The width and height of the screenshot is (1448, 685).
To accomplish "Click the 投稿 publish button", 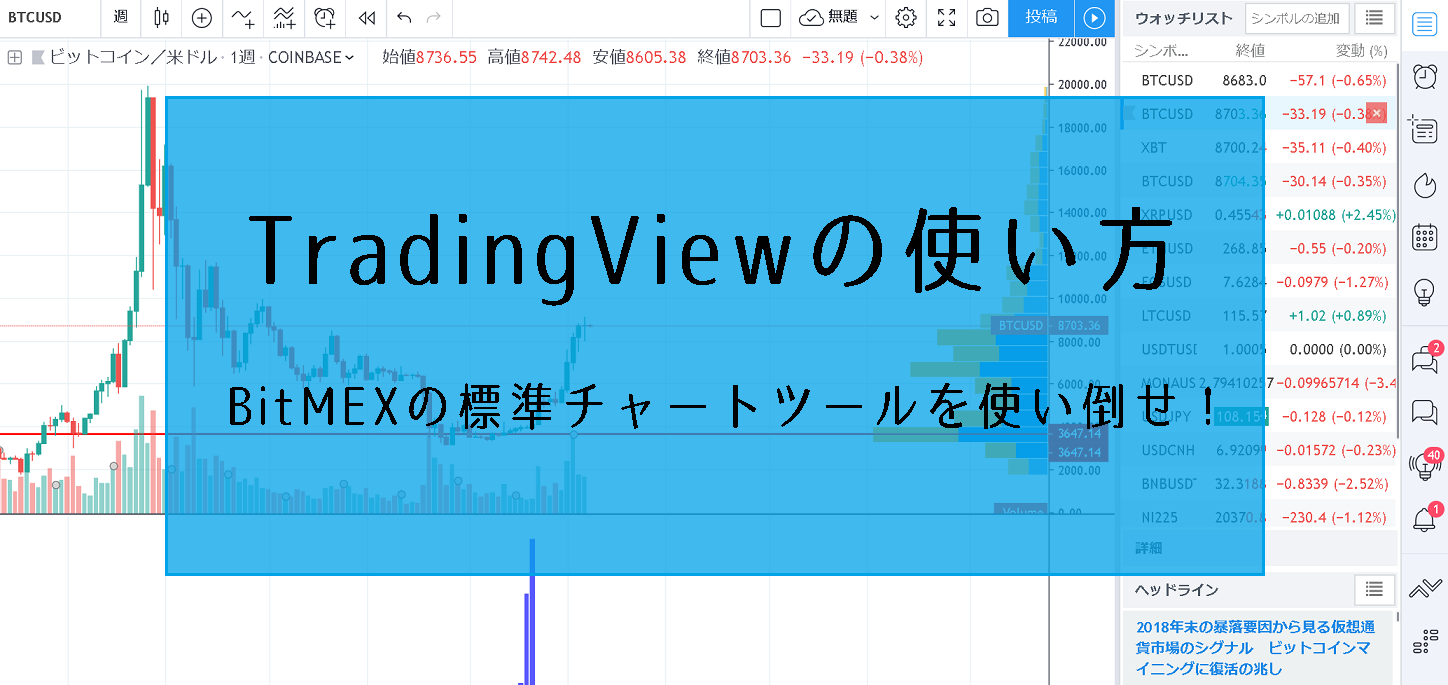I will [x=1040, y=18].
